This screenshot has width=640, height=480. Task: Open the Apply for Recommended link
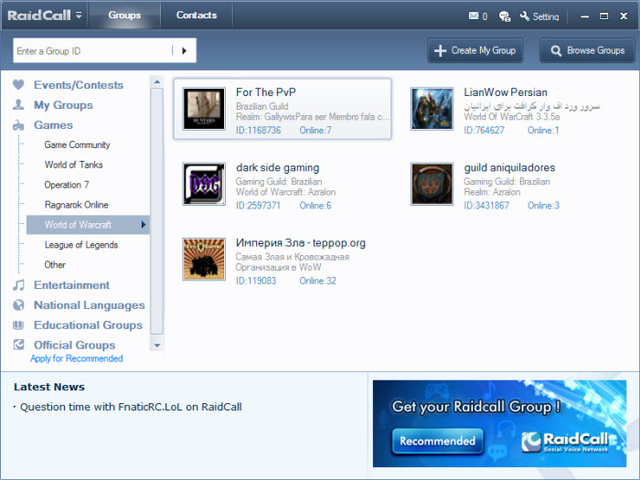click(76, 358)
